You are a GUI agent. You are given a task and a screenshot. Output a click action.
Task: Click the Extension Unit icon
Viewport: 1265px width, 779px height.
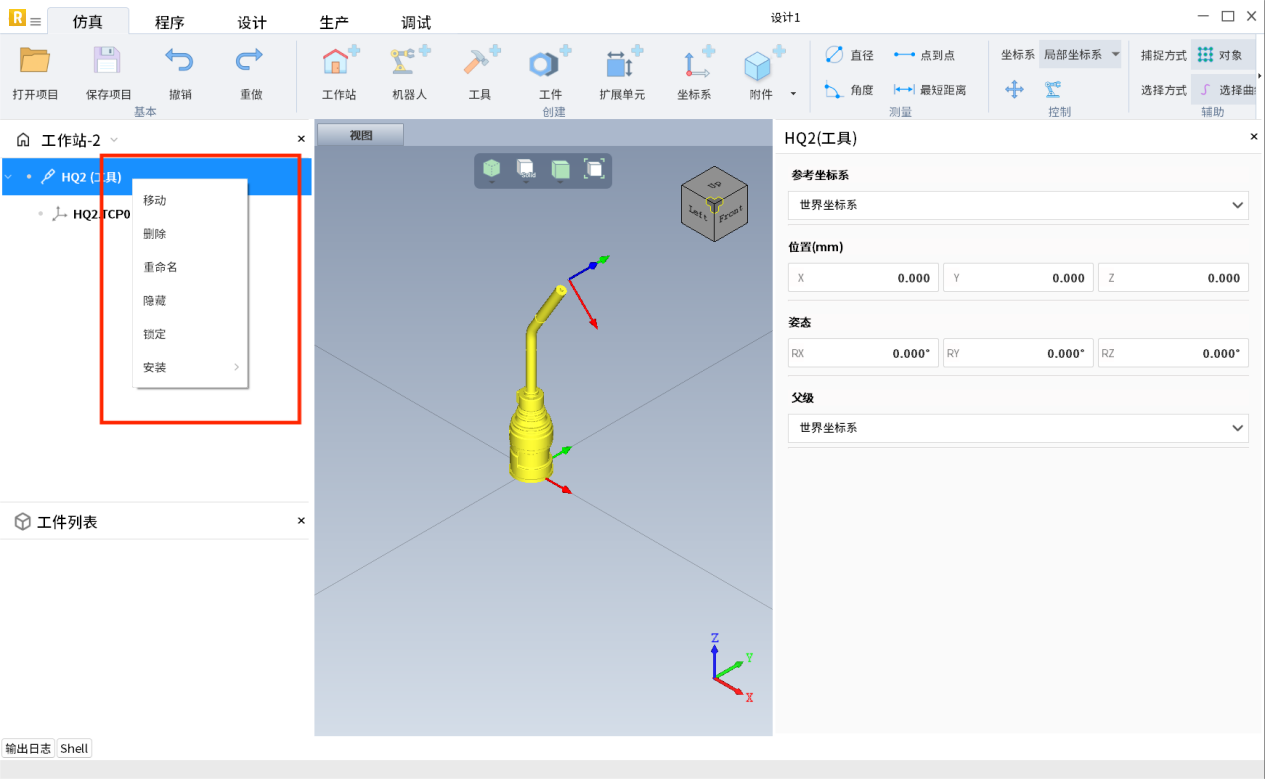[621, 64]
